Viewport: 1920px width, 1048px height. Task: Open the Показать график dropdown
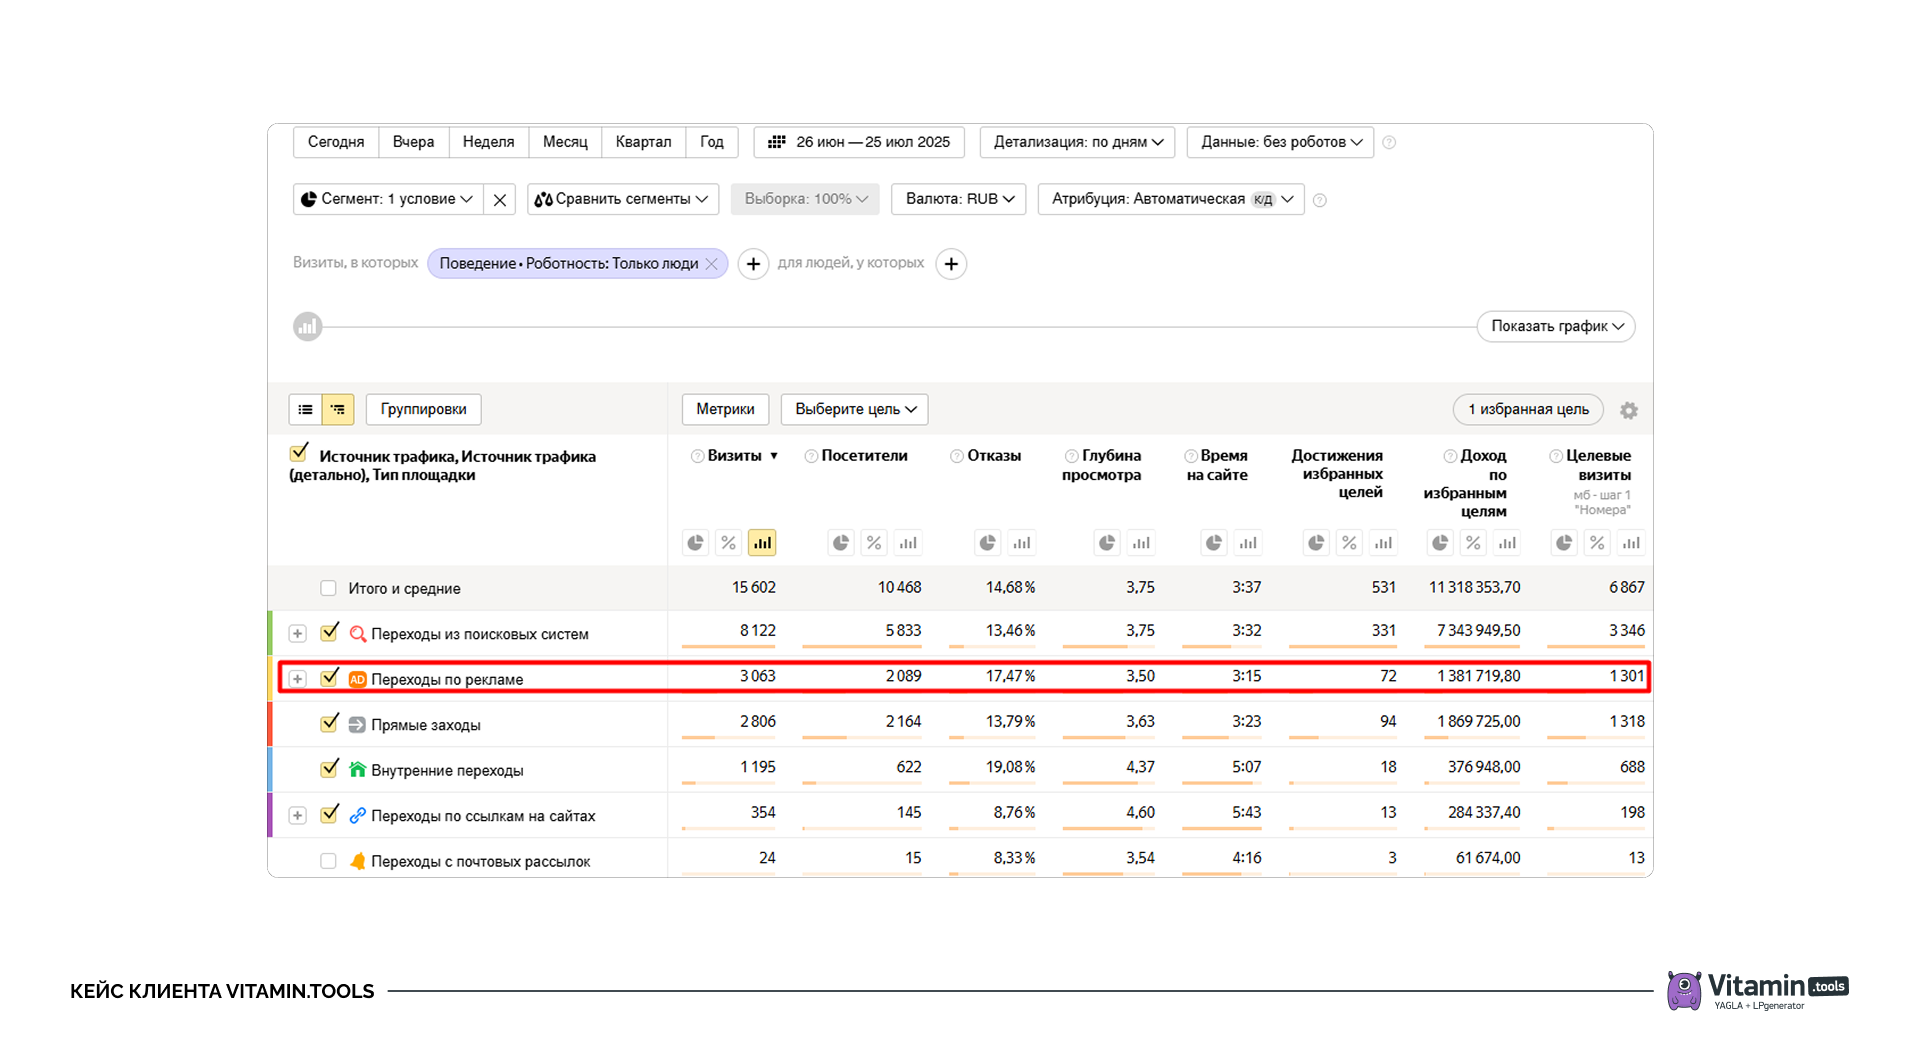click(1555, 326)
